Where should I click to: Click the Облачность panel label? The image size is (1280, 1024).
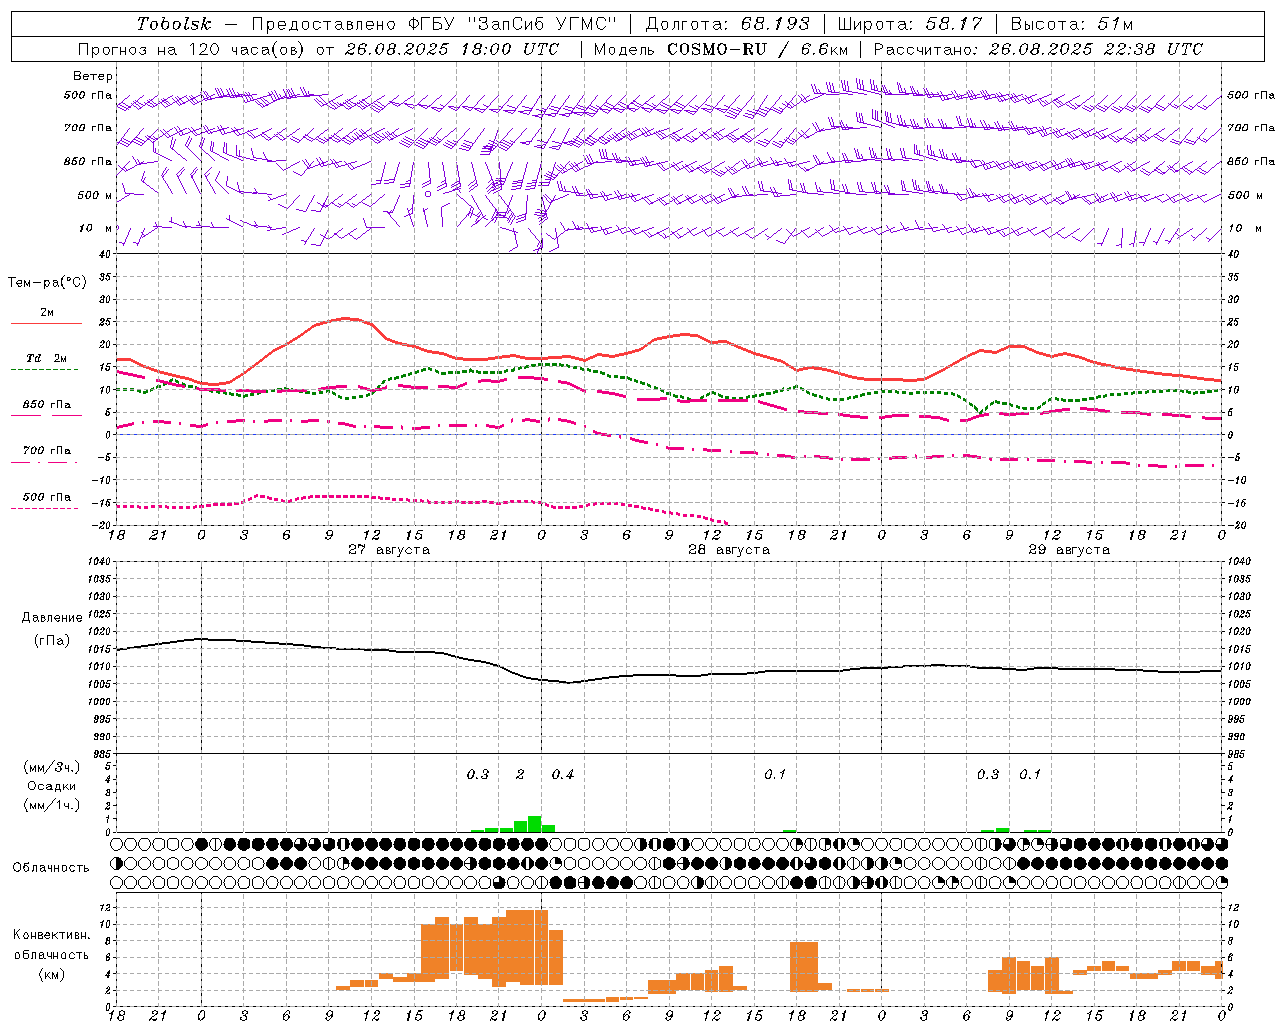point(51,867)
